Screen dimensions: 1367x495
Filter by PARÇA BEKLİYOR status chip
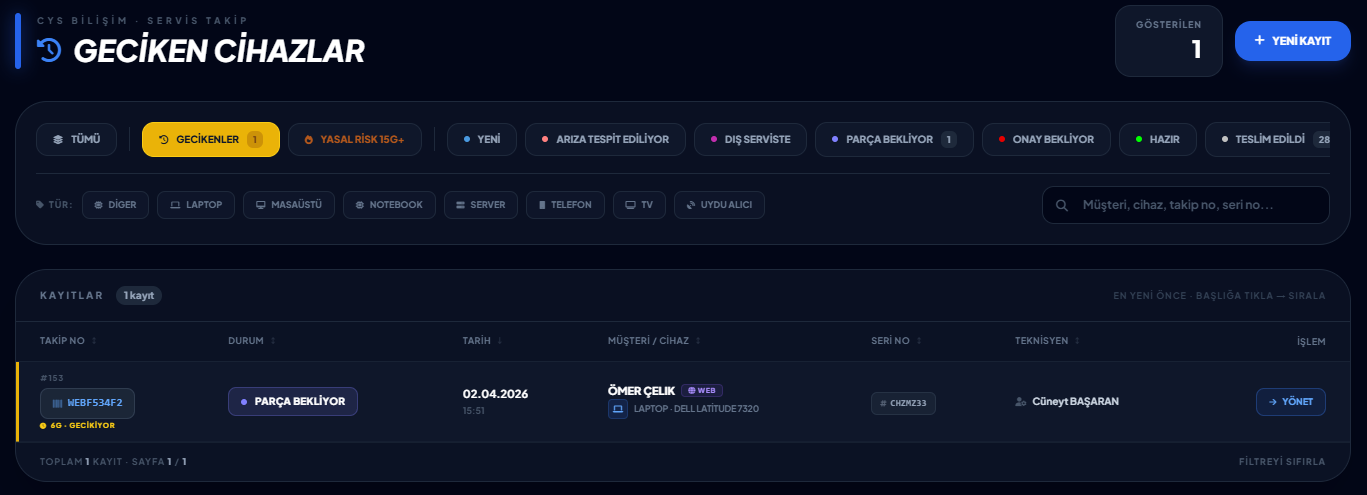tap(893, 139)
